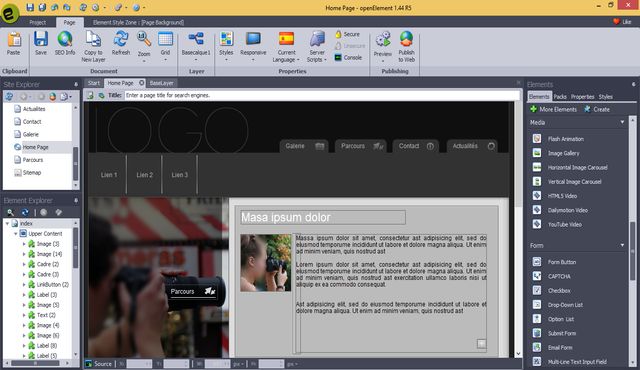The image size is (640, 370).
Task: Switch to the BaseLayer document tab
Action: tap(162, 83)
